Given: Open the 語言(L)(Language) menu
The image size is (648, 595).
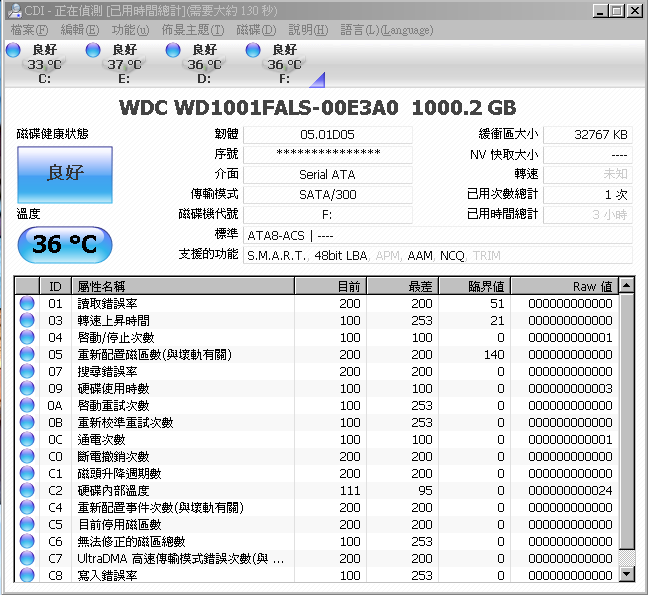Looking at the screenshot, I should 387,30.
